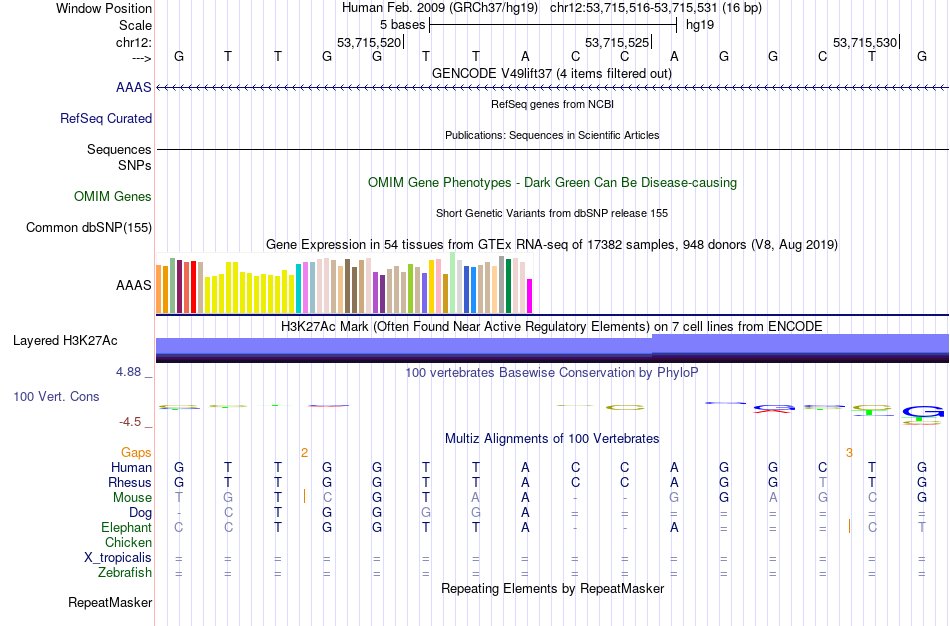Click the Common dbSNP(155) track label
Viewport: 950px width, 626px height.
[88, 227]
